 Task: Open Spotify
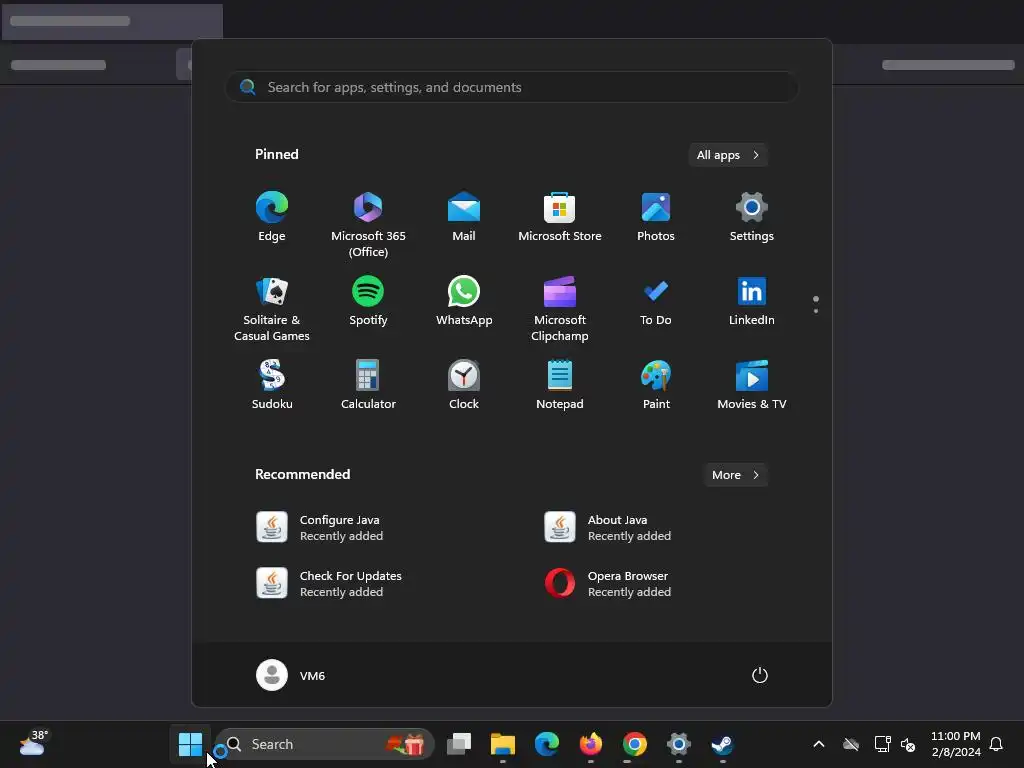click(368, 302)
